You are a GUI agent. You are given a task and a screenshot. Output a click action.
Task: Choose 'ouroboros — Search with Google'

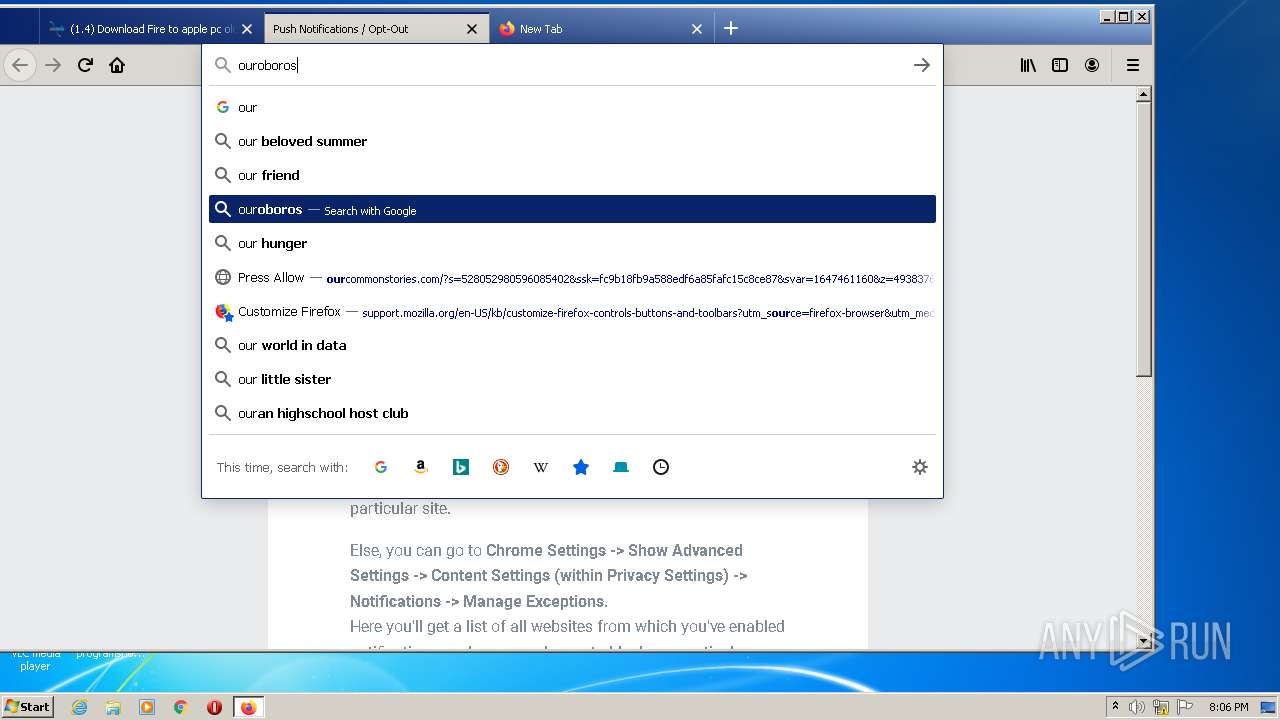[x=572, y=209]
